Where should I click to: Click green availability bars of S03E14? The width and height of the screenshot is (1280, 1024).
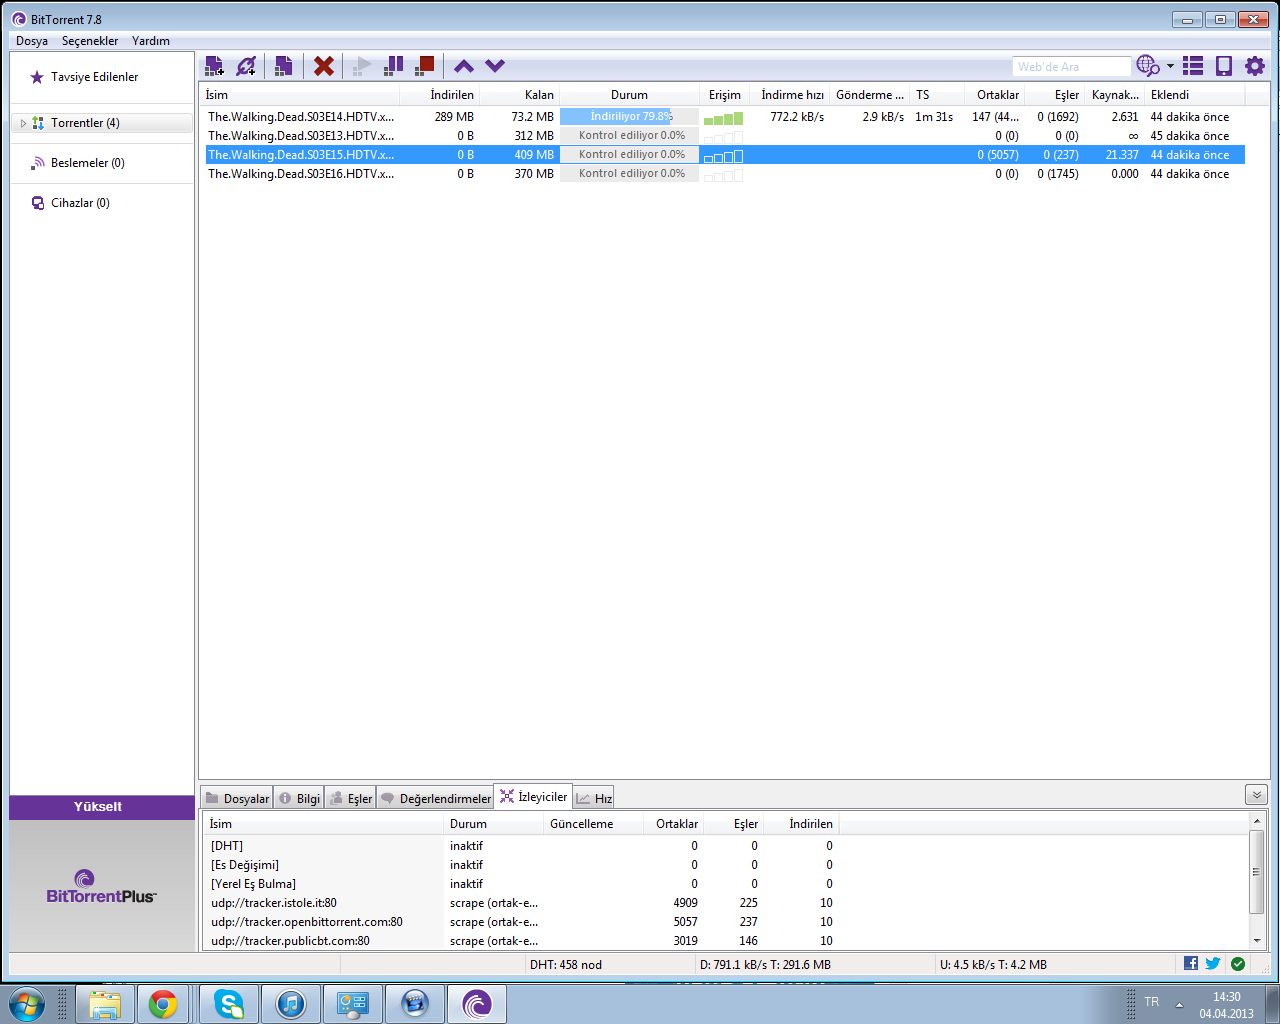723,118
